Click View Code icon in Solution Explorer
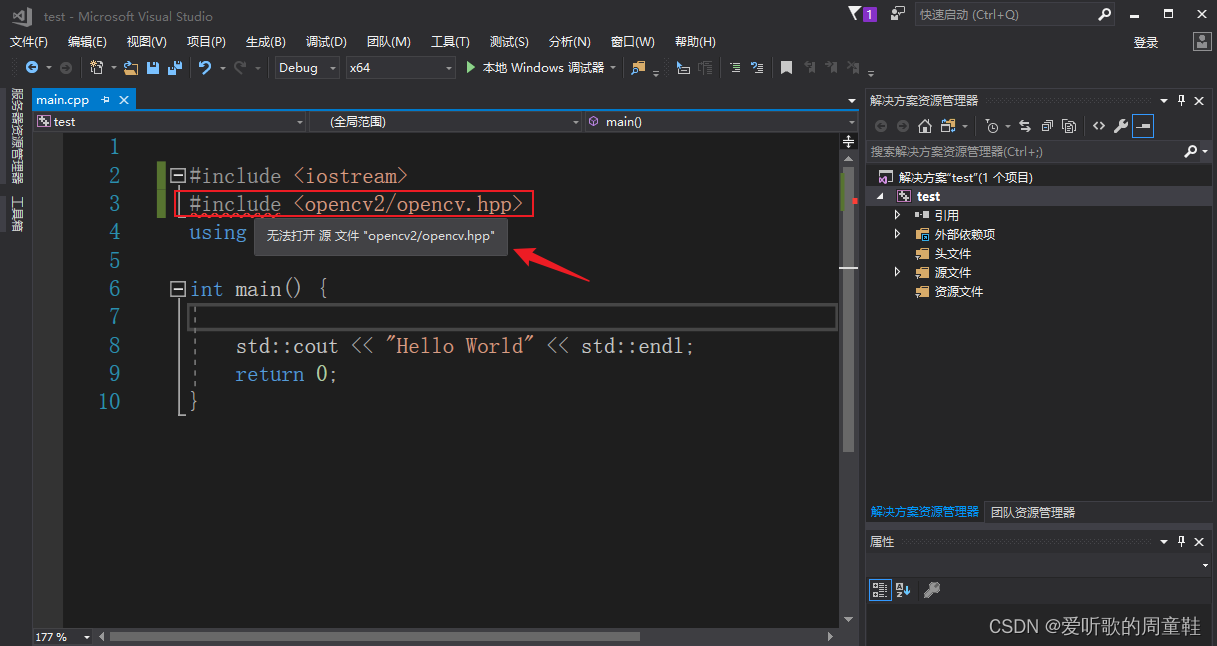This screenshot has height=646, width=1217. pyautogui.click(x=1098, y=125)
